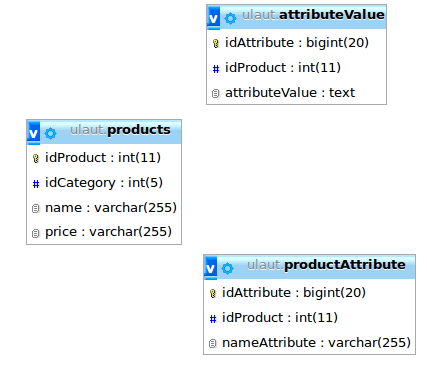Open the productAttribute table gear options

point(227,268)
